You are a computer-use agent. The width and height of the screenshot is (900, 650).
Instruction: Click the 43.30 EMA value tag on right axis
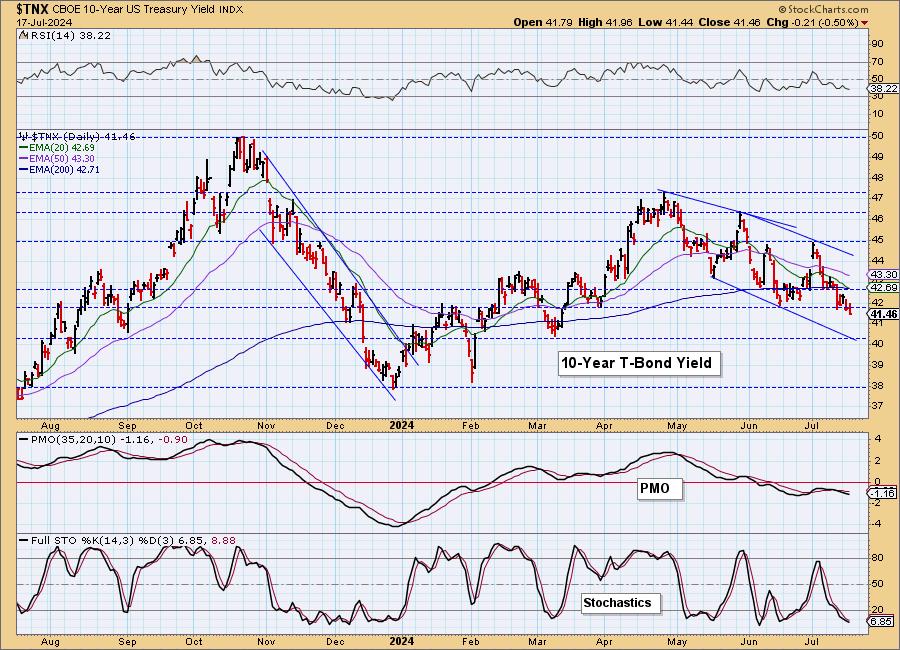point(883,275)
